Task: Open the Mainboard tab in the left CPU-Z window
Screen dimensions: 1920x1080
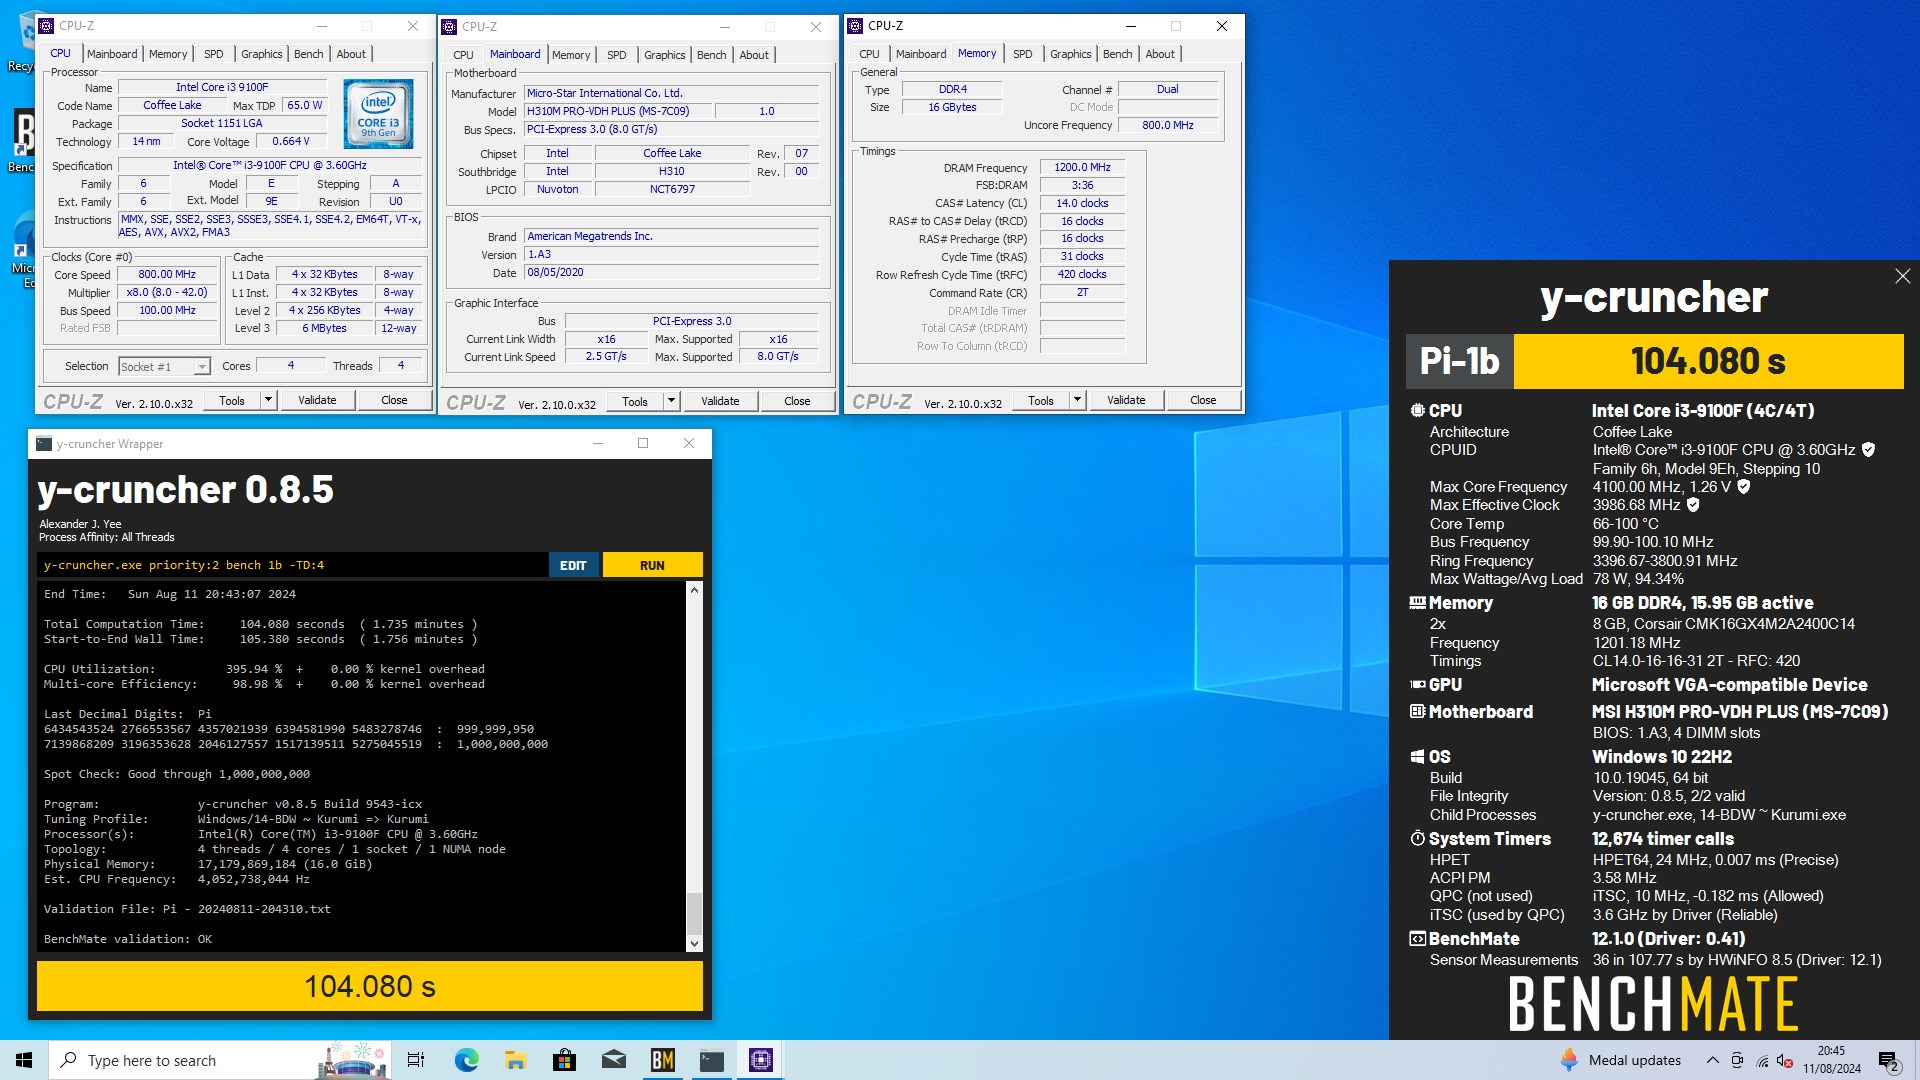Action: [112, 54]
